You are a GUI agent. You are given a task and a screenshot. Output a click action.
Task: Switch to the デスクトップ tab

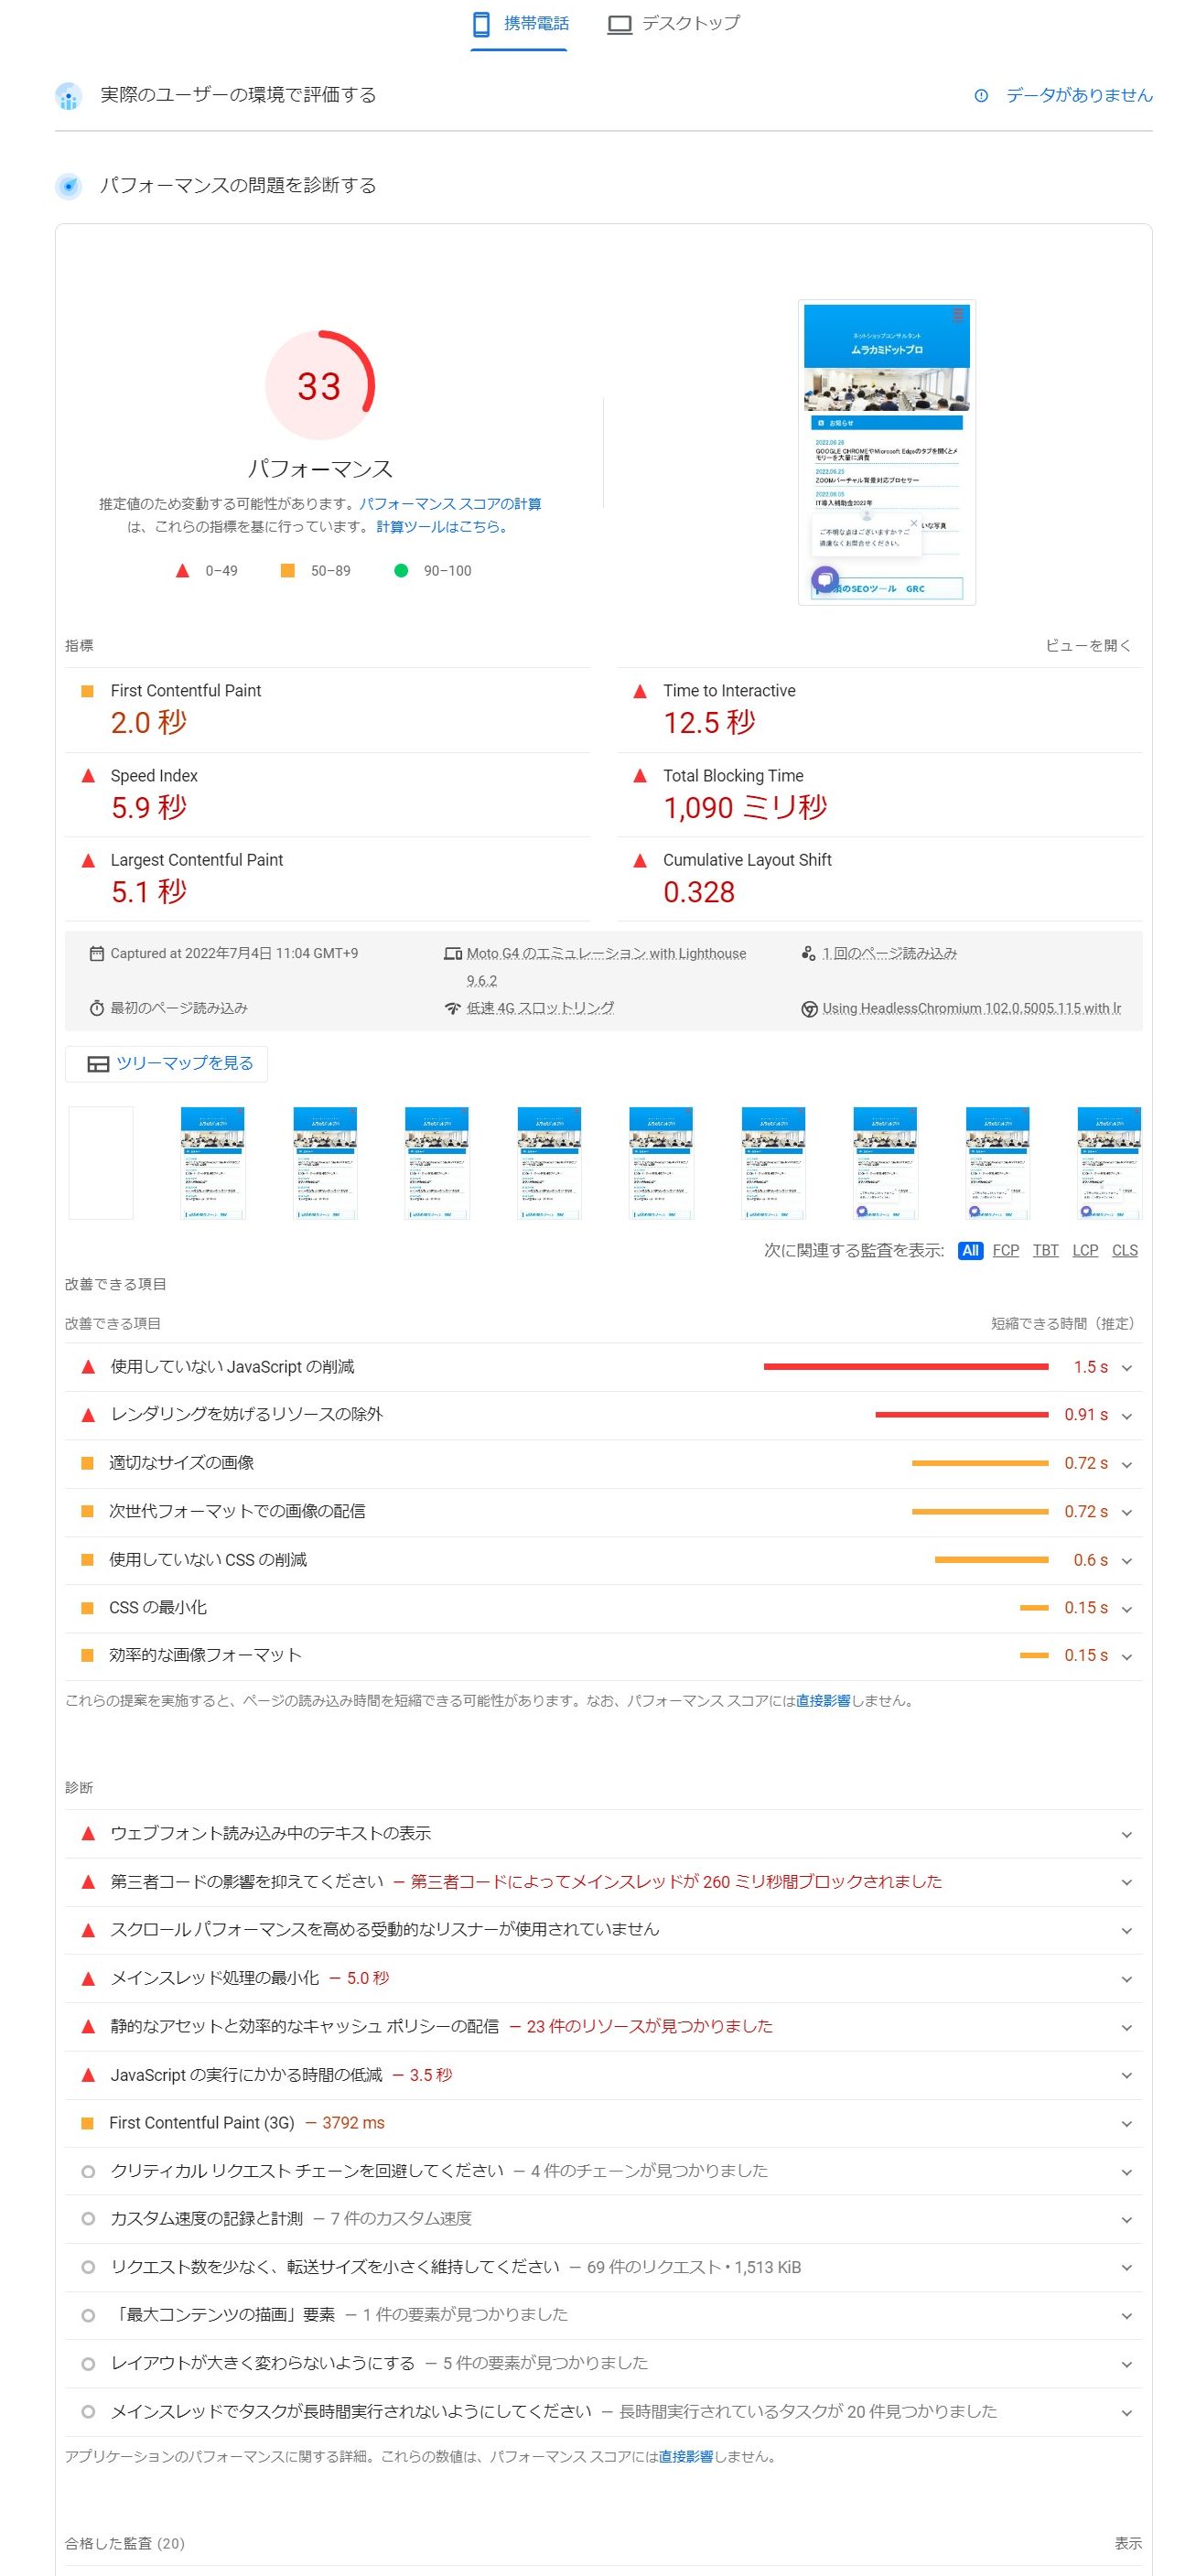pyautogui.click(x=673, y=24)
